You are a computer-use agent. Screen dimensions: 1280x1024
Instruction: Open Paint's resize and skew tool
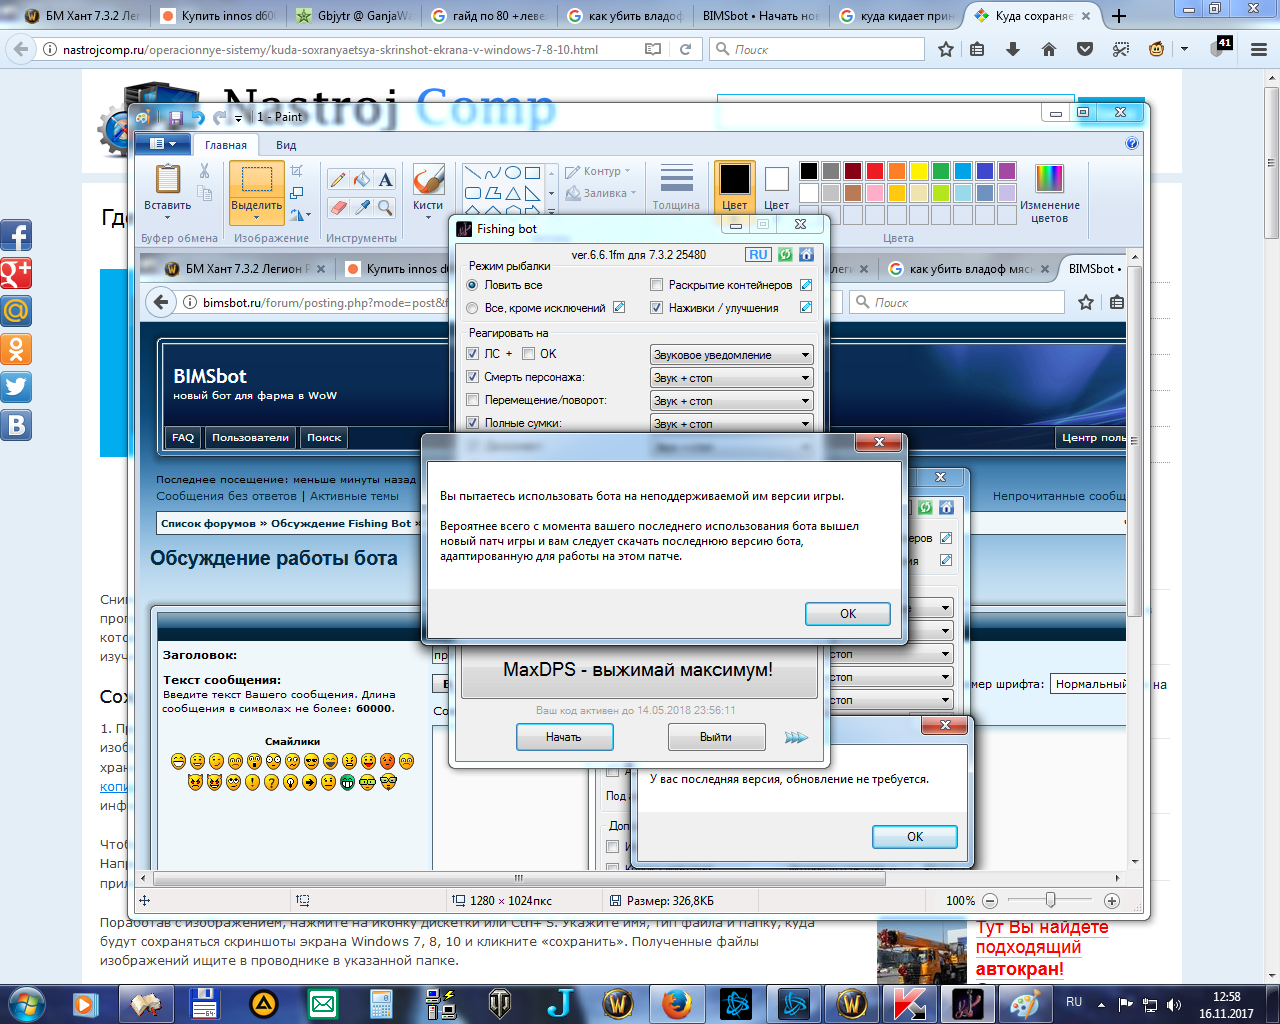297,192
